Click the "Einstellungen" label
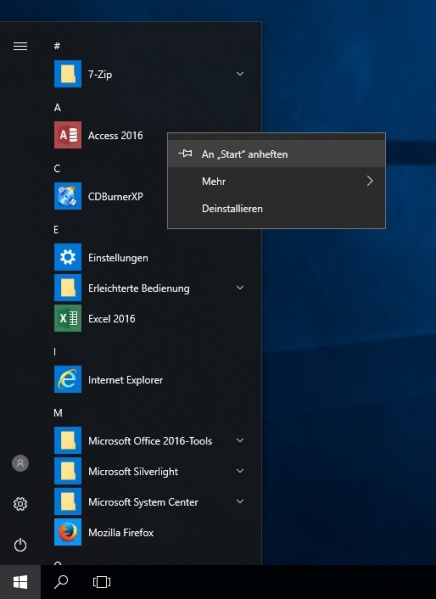Viewport: 436px width, 599px height. point(118,258)
